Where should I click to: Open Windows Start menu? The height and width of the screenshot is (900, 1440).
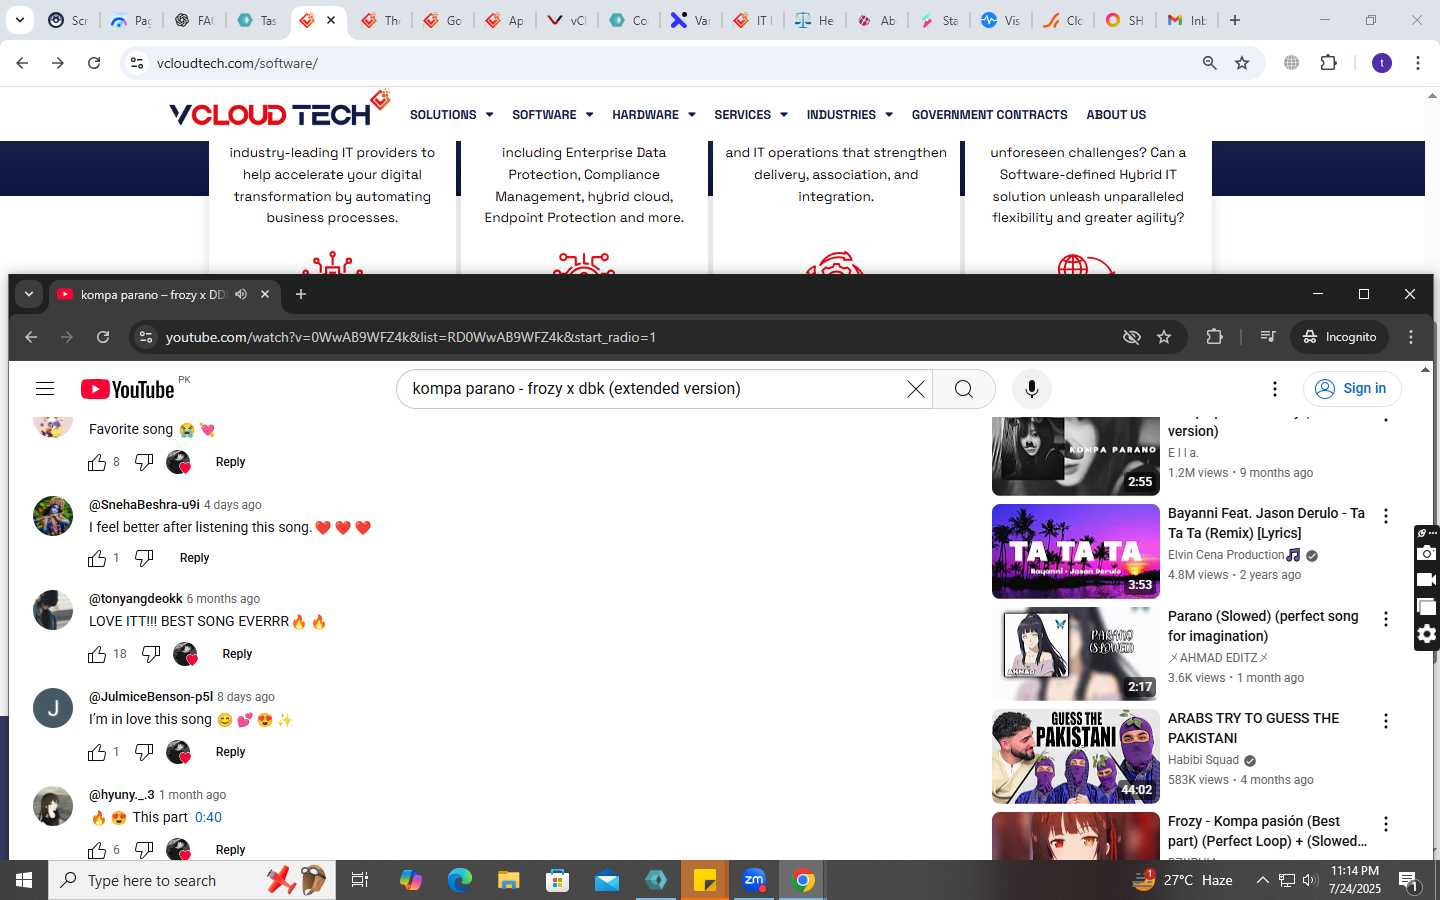click(24, 880)
